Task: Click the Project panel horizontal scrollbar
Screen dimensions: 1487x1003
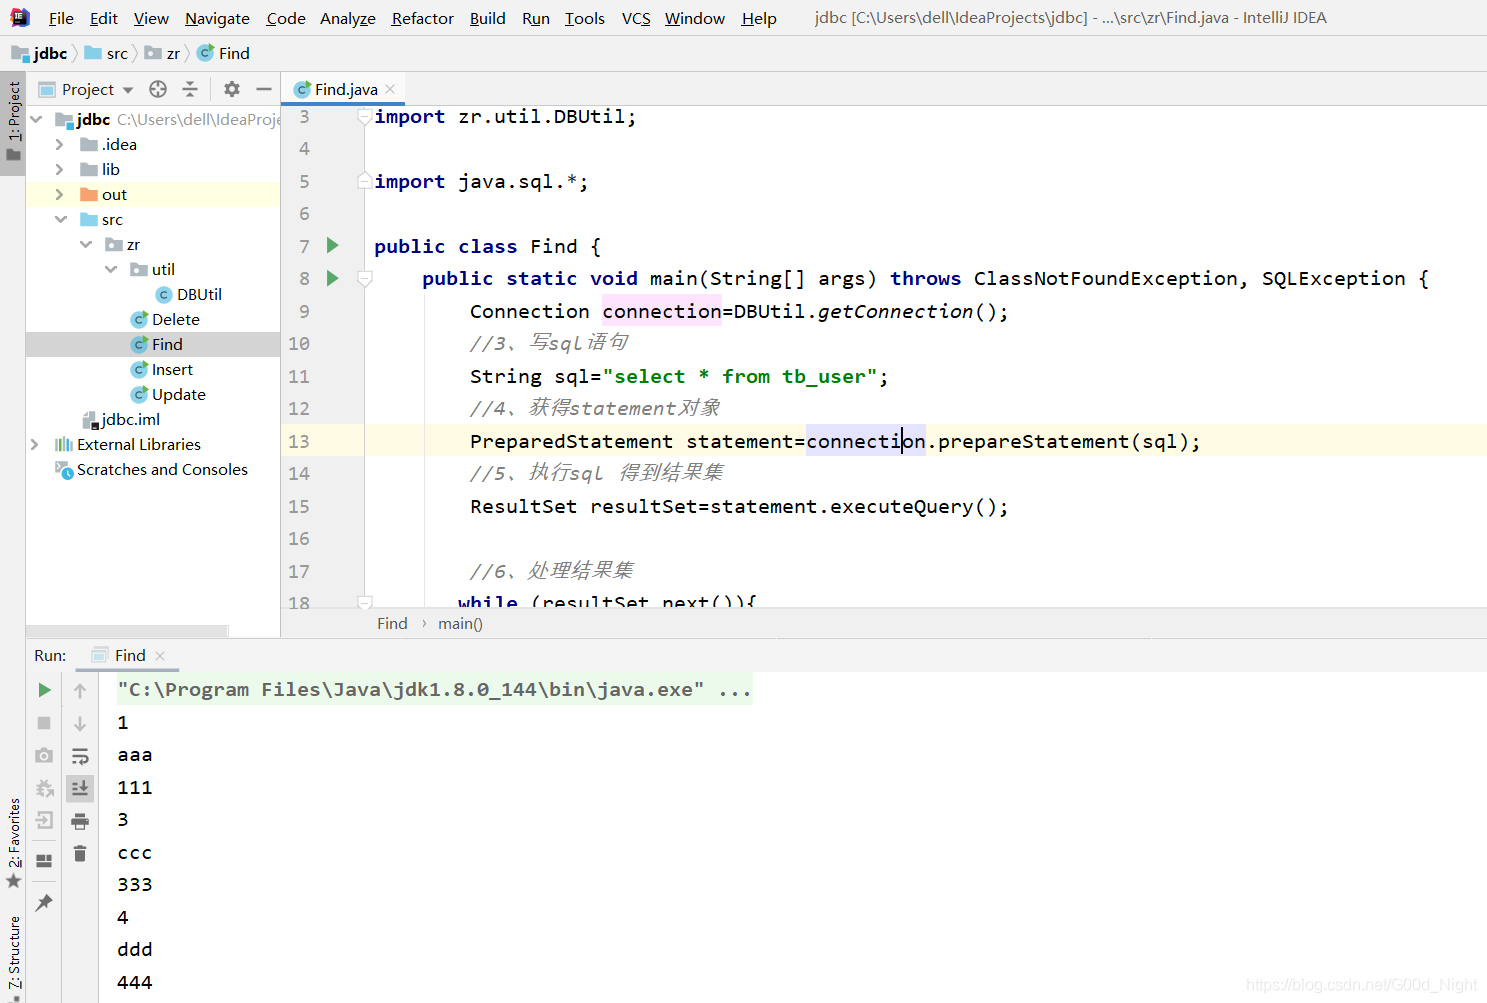Action: (x=127, y=631)
